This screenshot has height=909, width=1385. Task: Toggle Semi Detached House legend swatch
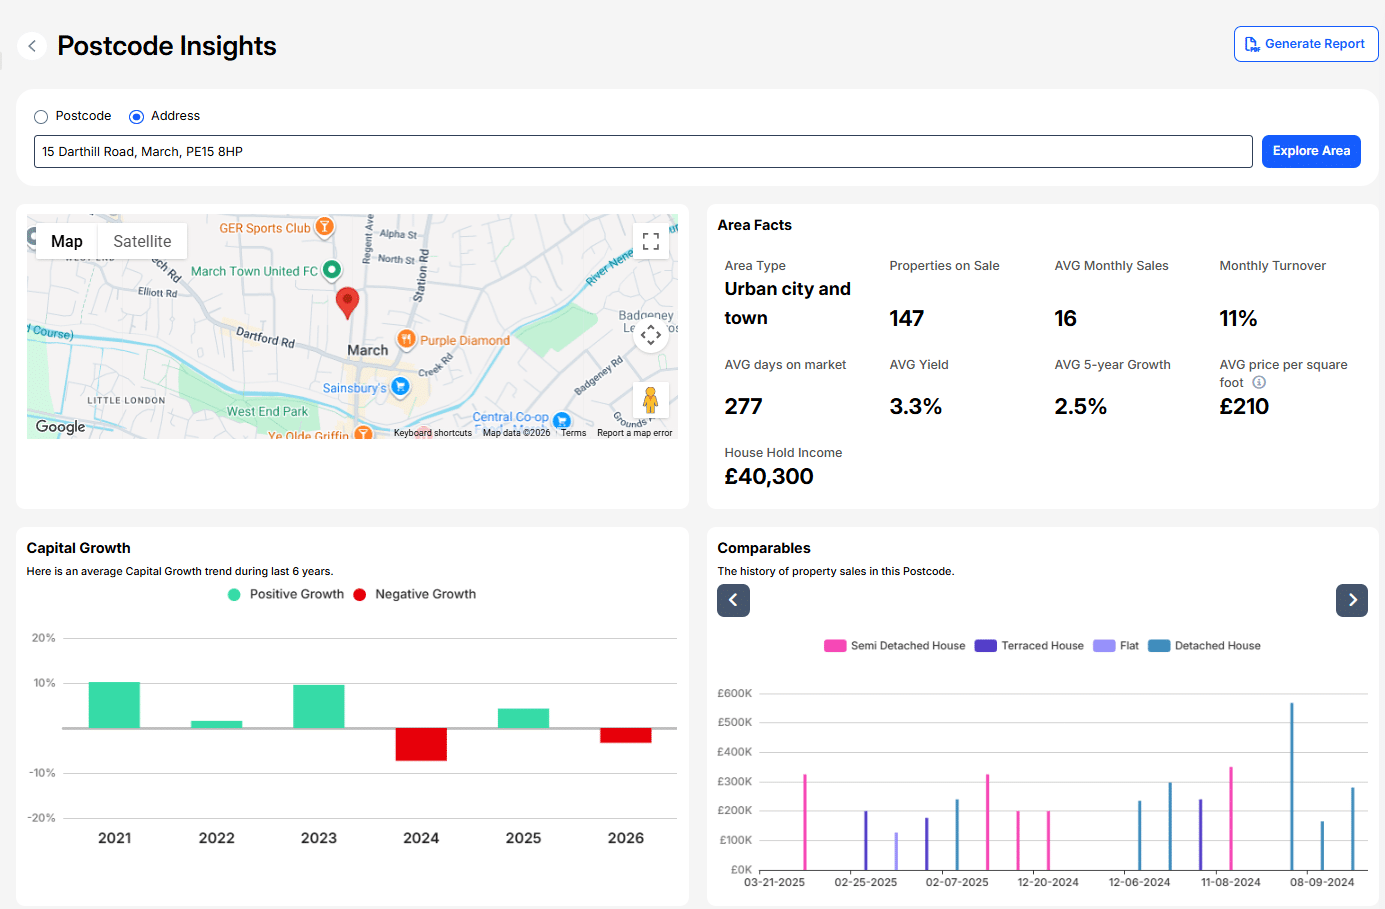coord(835,646)
